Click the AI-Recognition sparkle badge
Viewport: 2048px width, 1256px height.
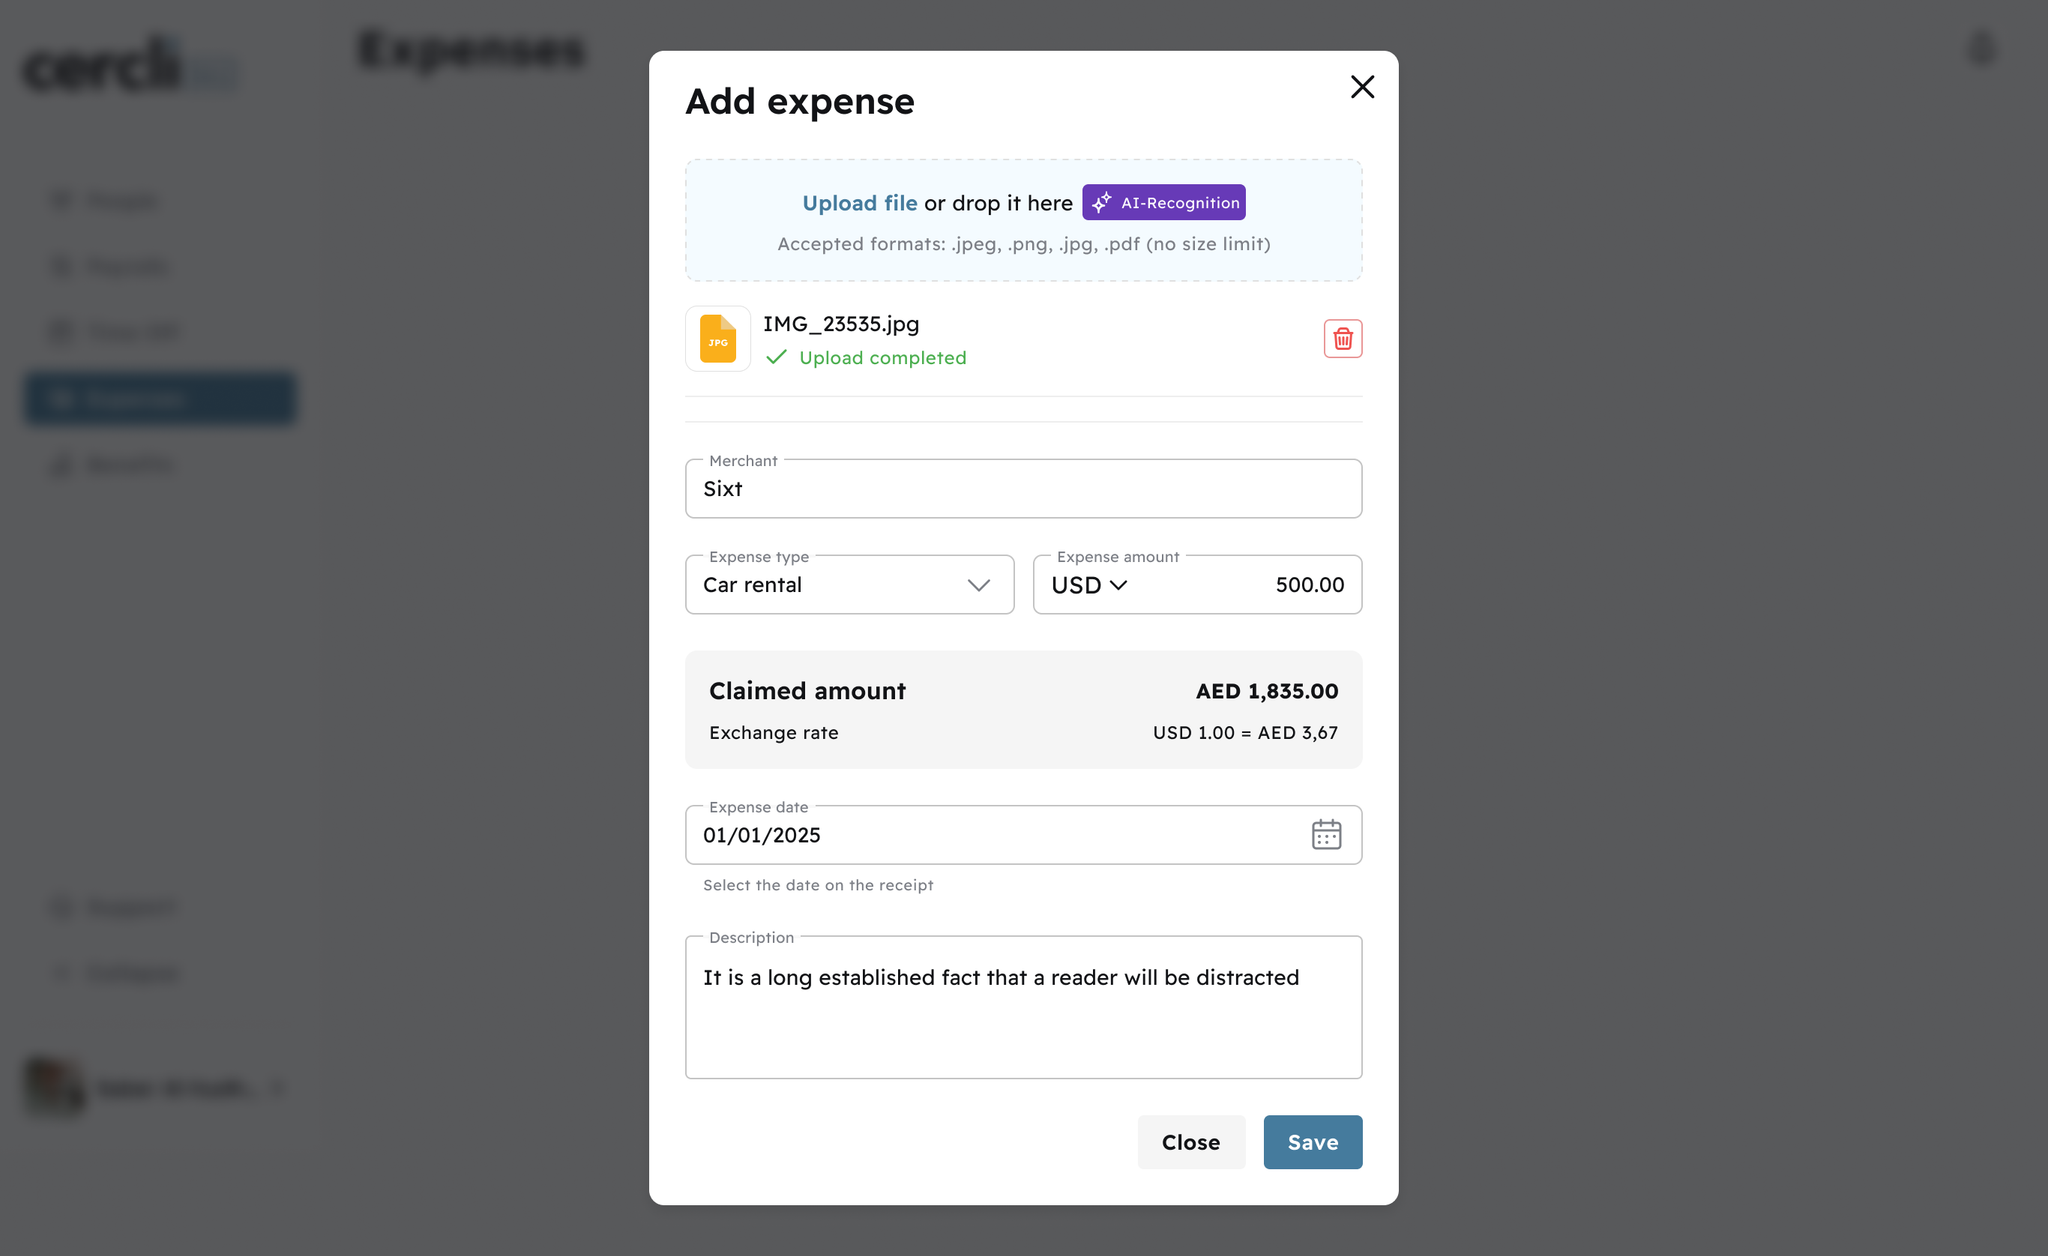click(1163, 203)
